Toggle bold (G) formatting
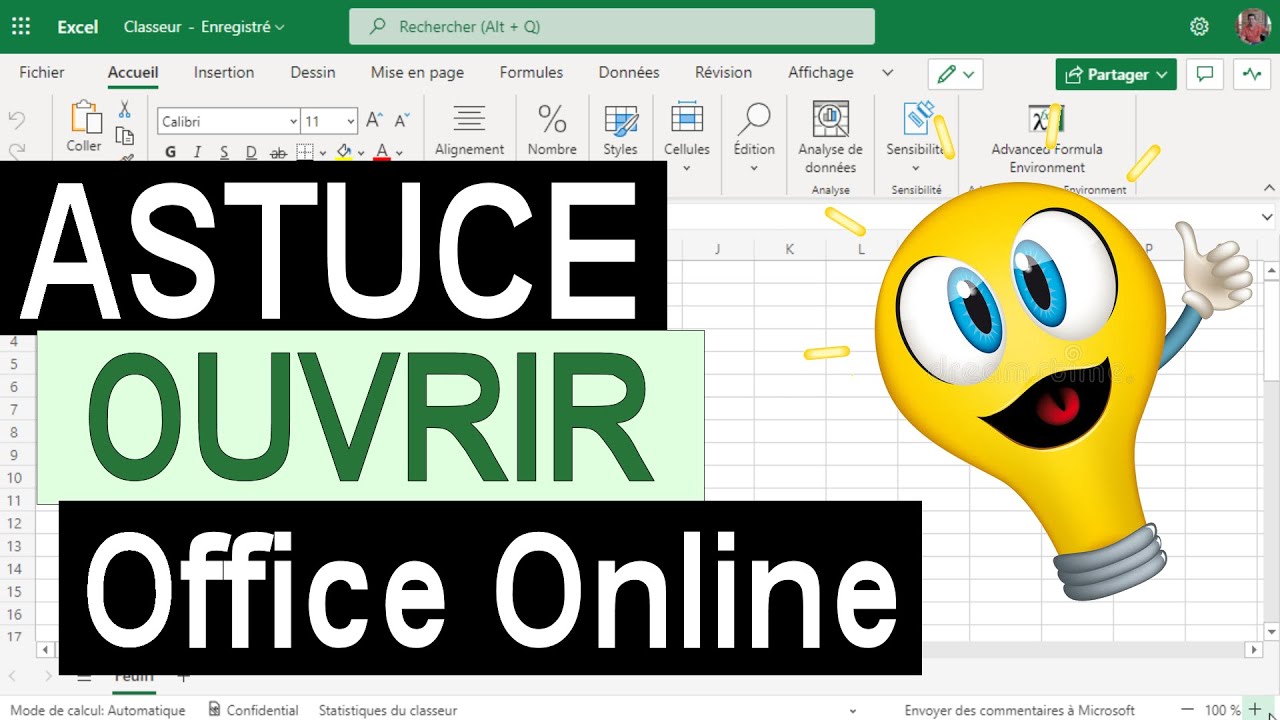1280x720 pixels. point(170,152)
